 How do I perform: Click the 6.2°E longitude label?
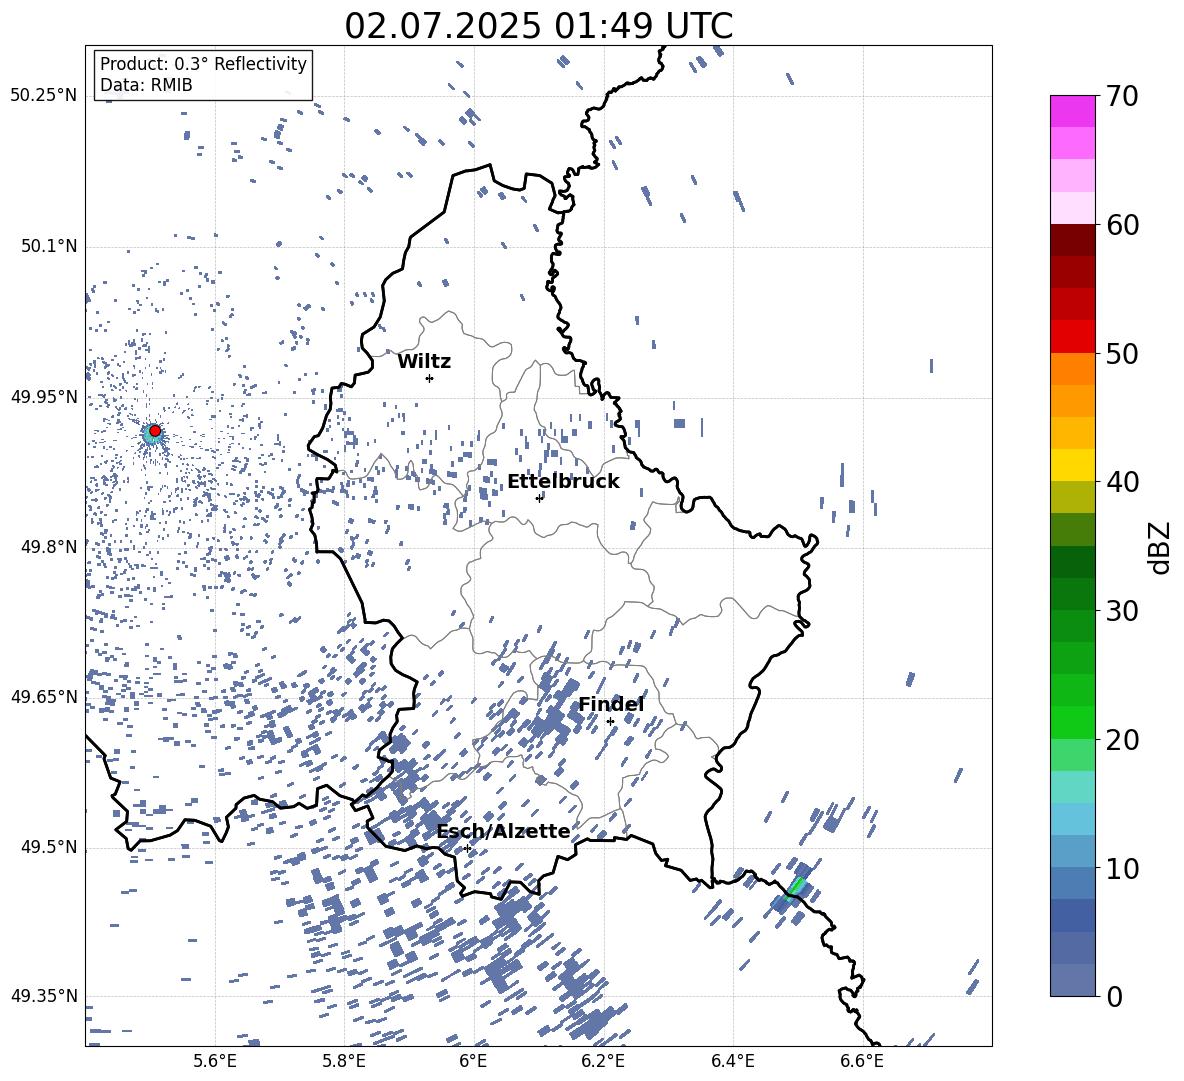[x=603, y=1061]
